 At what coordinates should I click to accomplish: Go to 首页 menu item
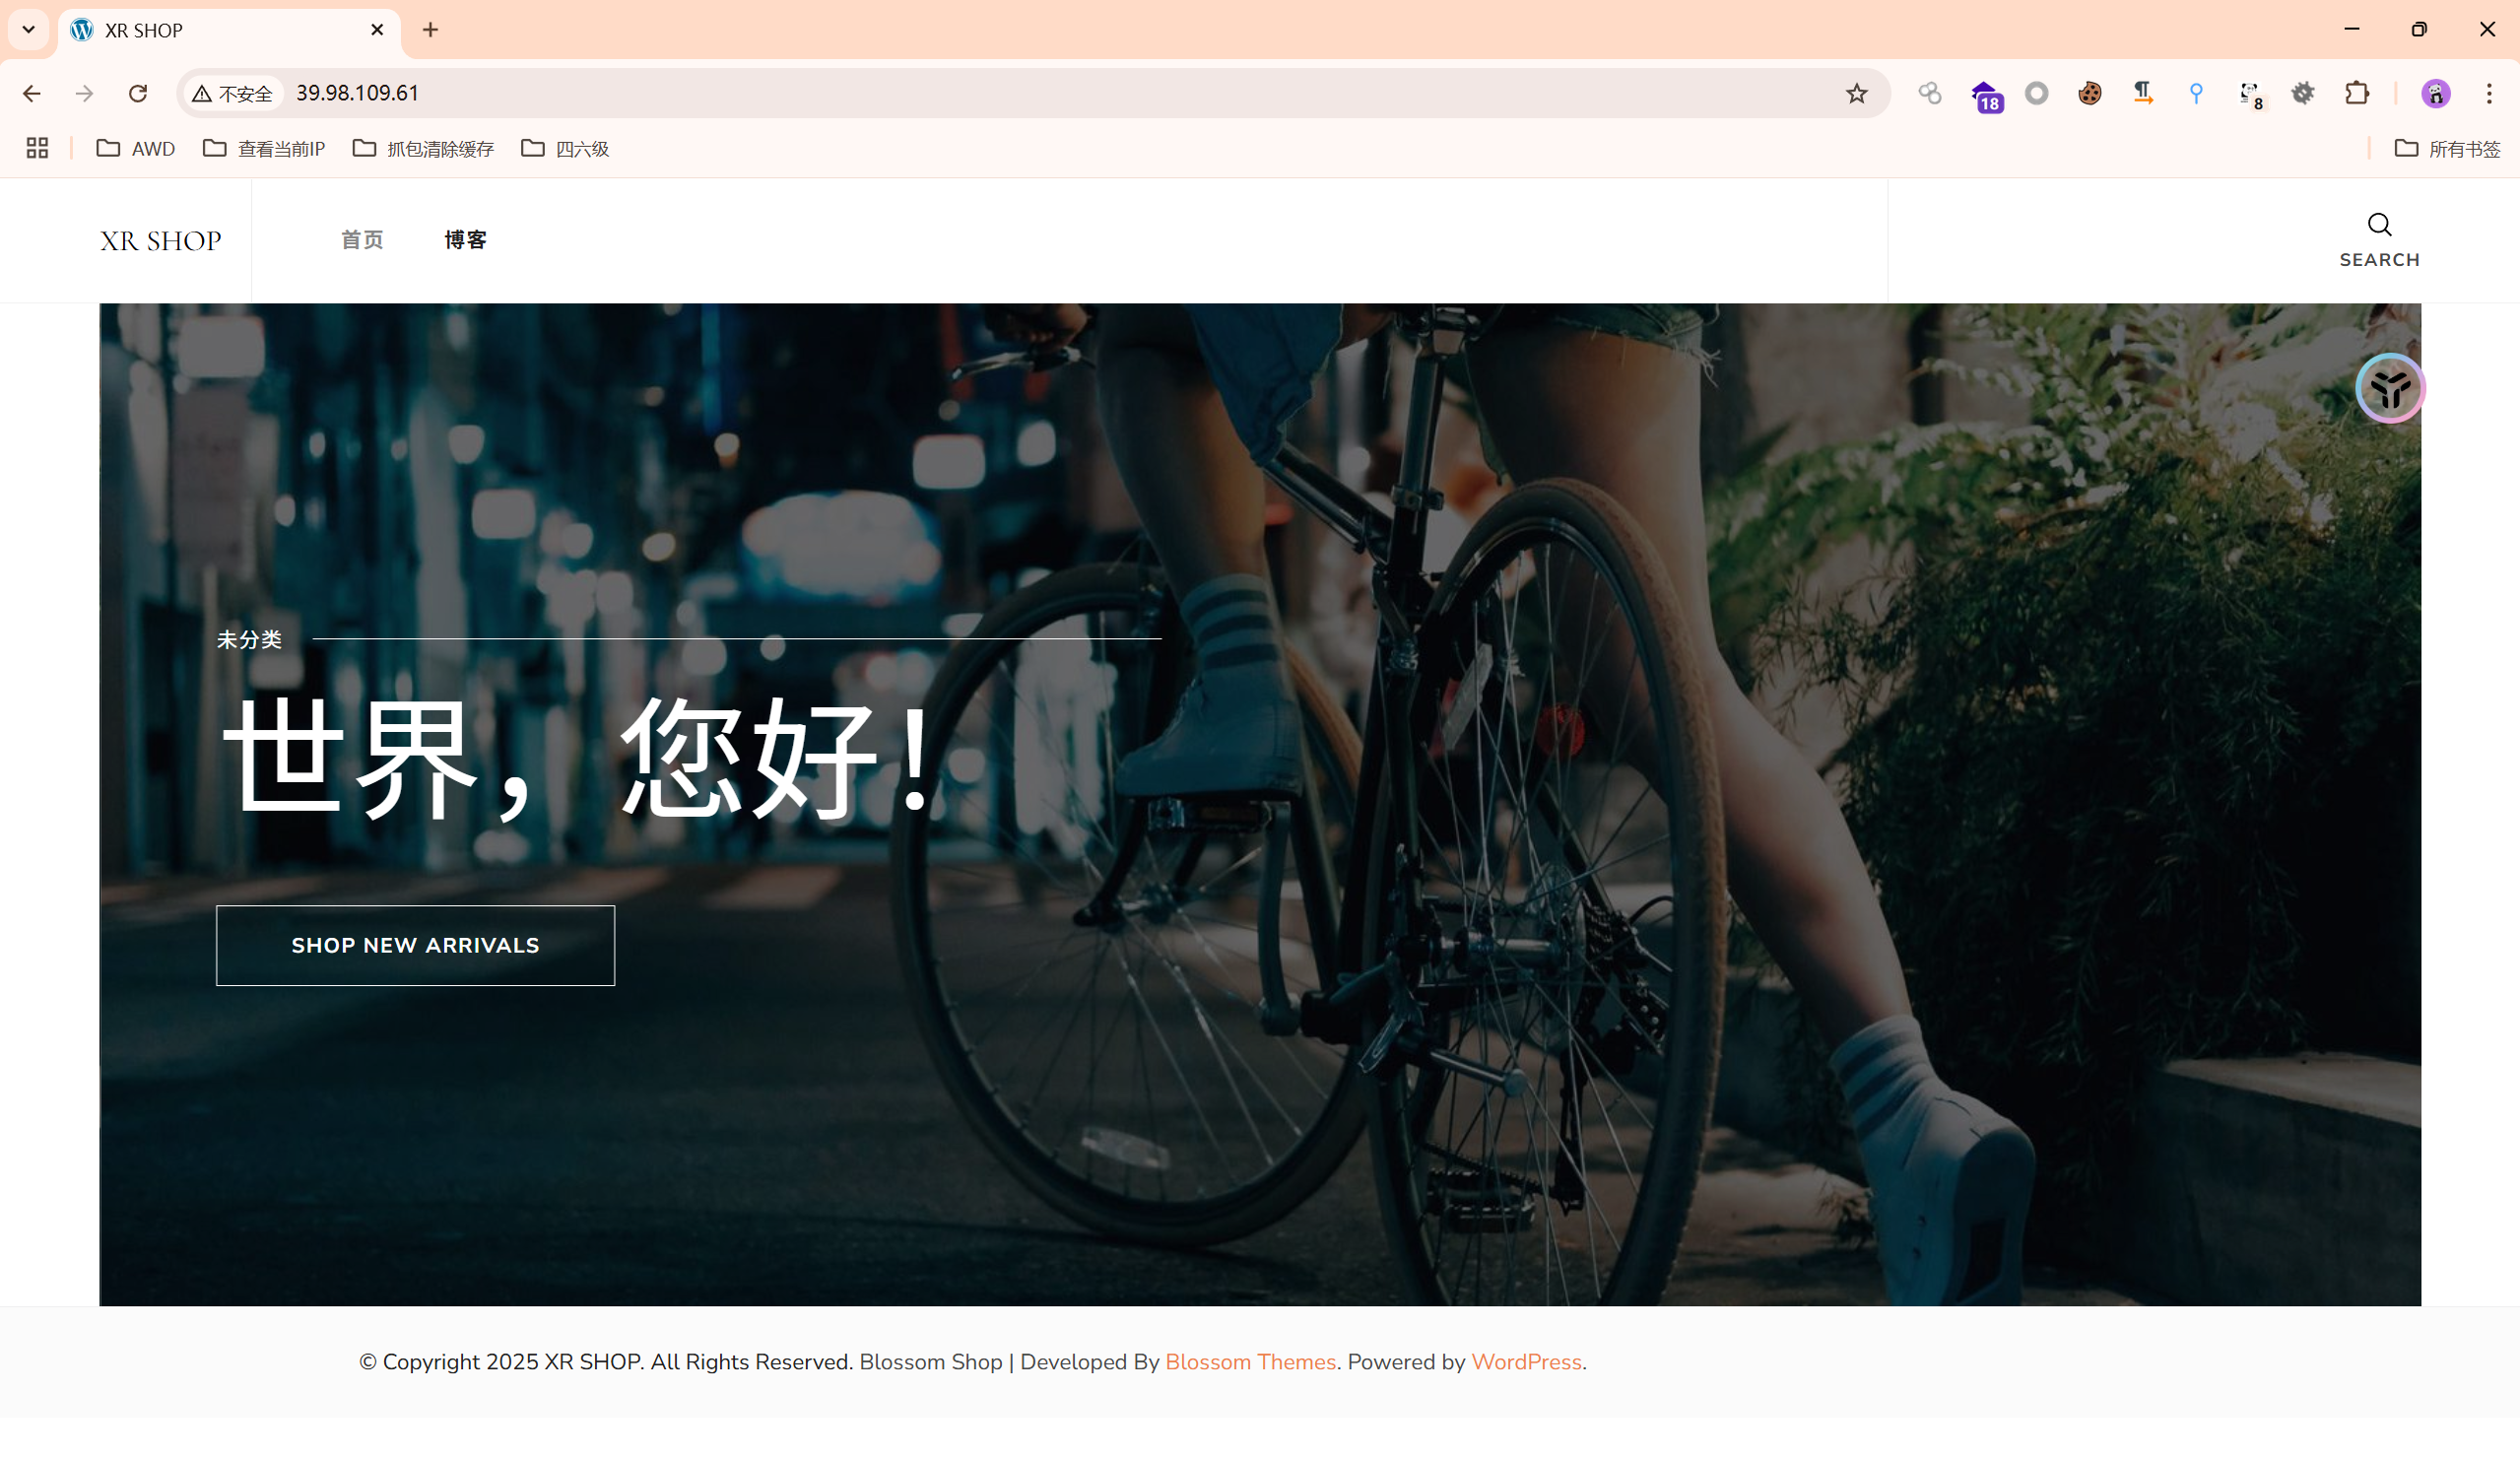362,240
